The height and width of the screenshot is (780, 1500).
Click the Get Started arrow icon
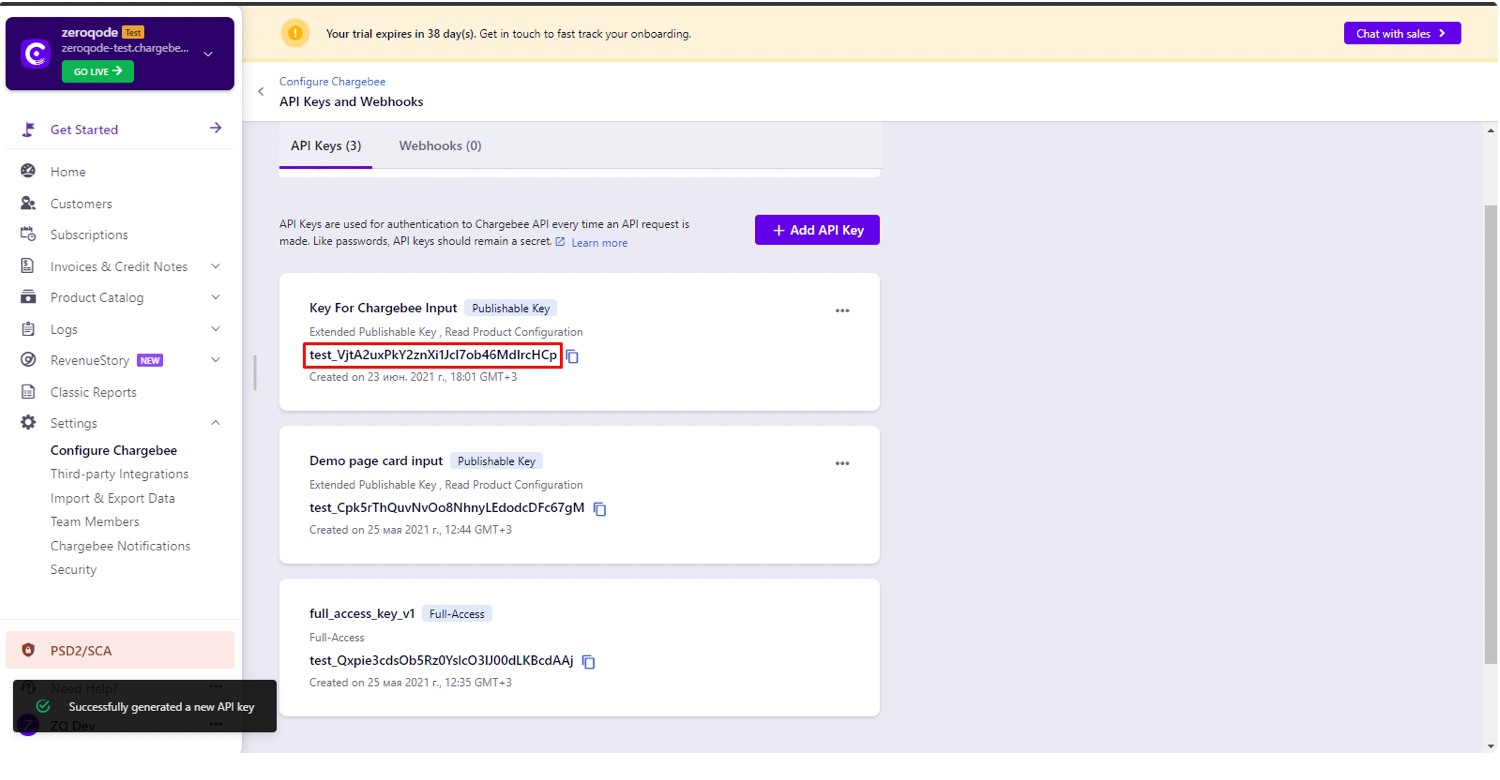pos(215,128)
